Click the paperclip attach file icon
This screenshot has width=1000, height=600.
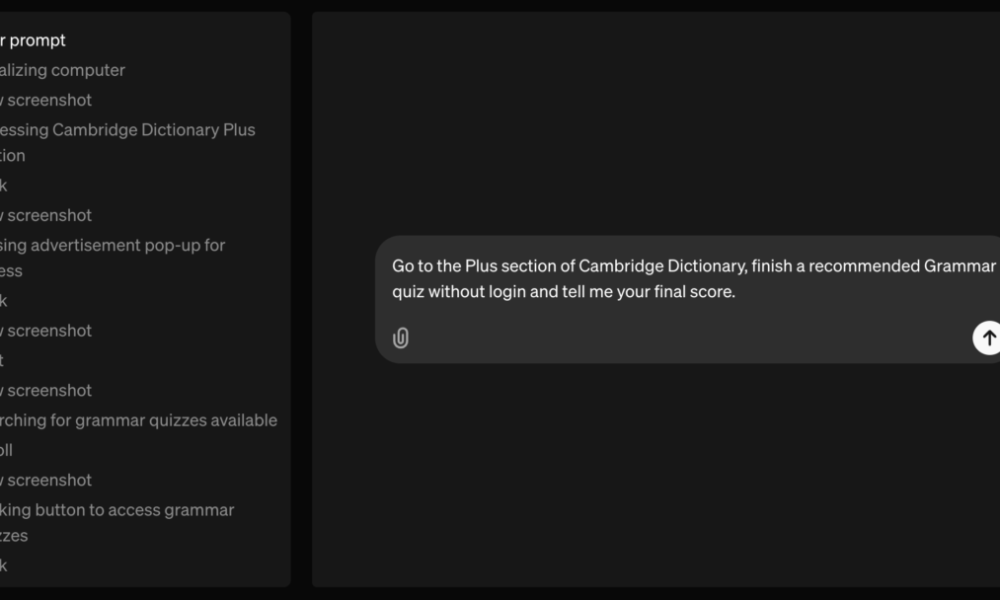[400, 338]
